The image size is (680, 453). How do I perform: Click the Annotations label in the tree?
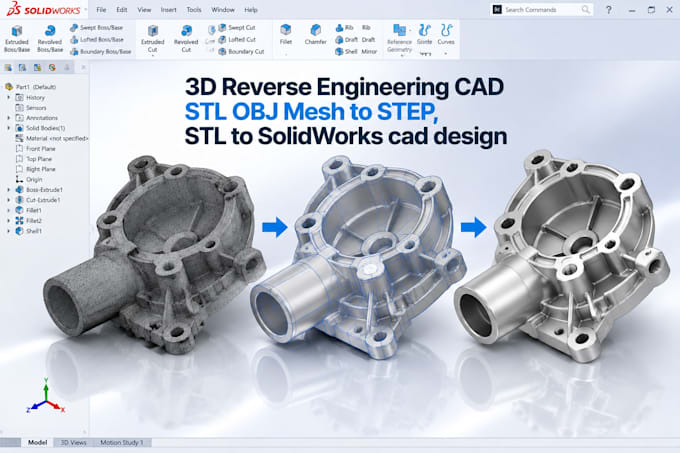coord(42,118)
